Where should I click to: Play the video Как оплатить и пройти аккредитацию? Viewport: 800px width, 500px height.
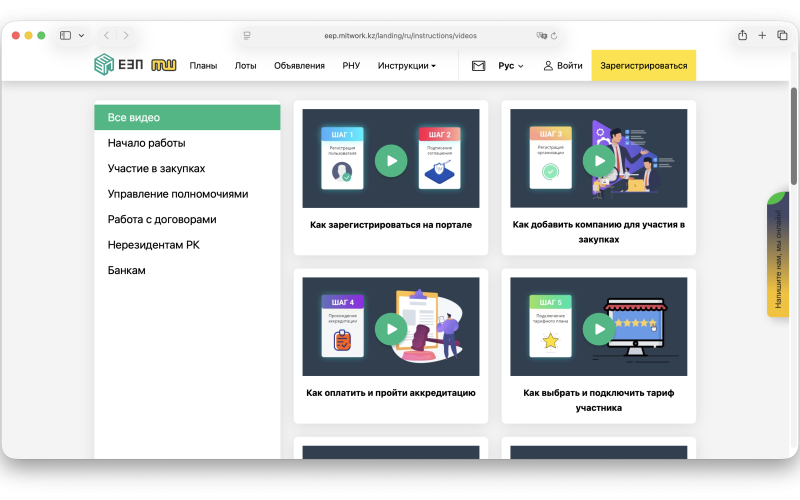click(391, 329)
